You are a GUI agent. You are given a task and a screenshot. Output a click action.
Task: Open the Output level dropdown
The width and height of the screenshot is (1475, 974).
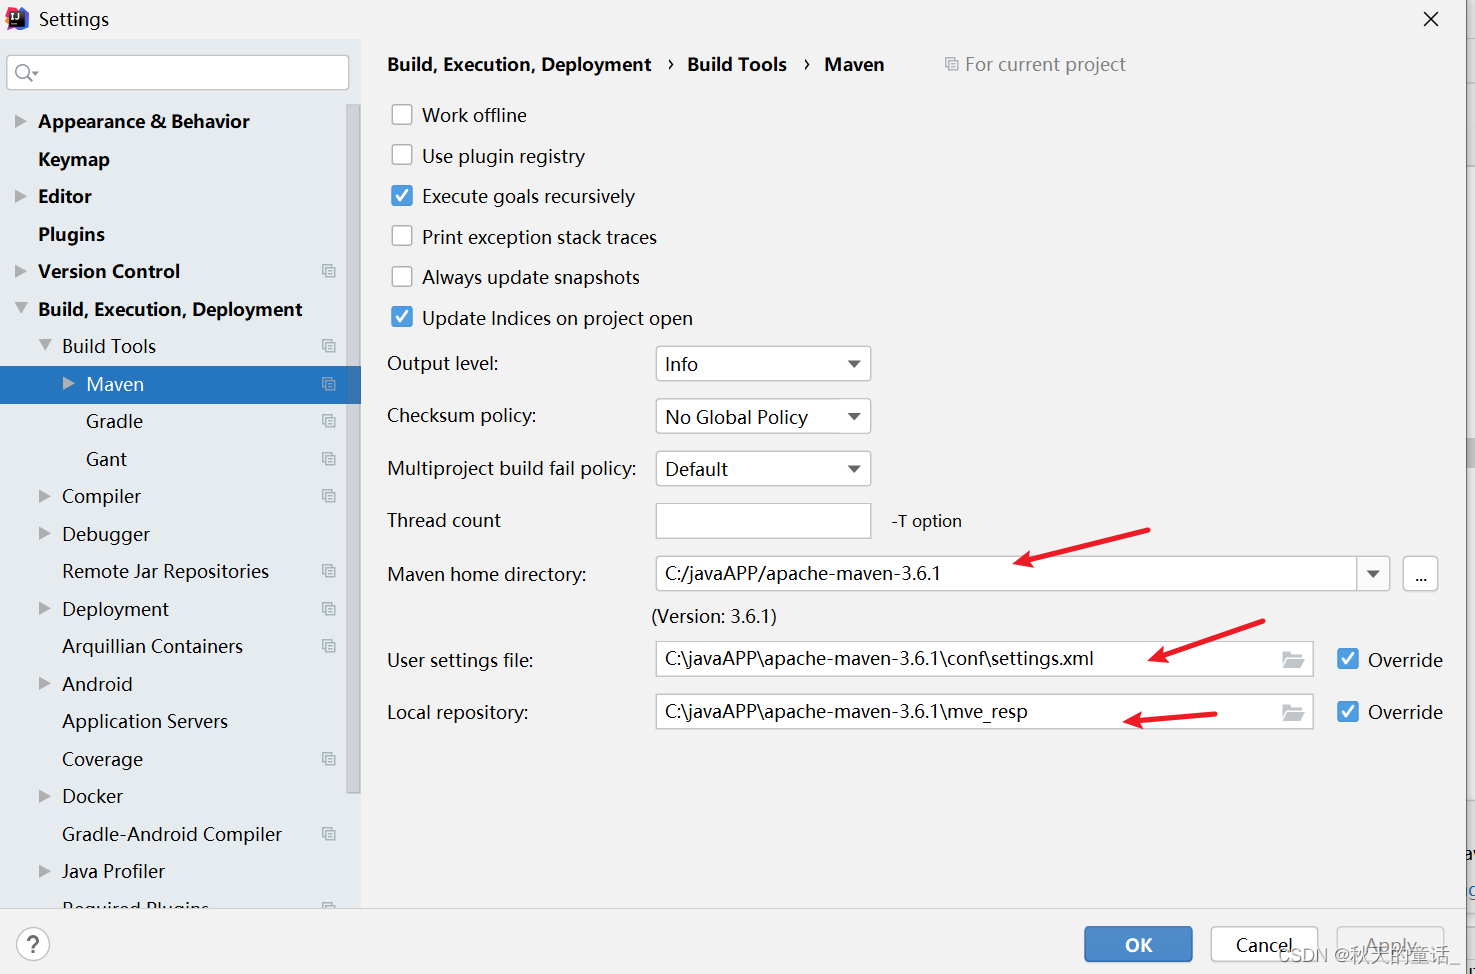coord(763,364)
